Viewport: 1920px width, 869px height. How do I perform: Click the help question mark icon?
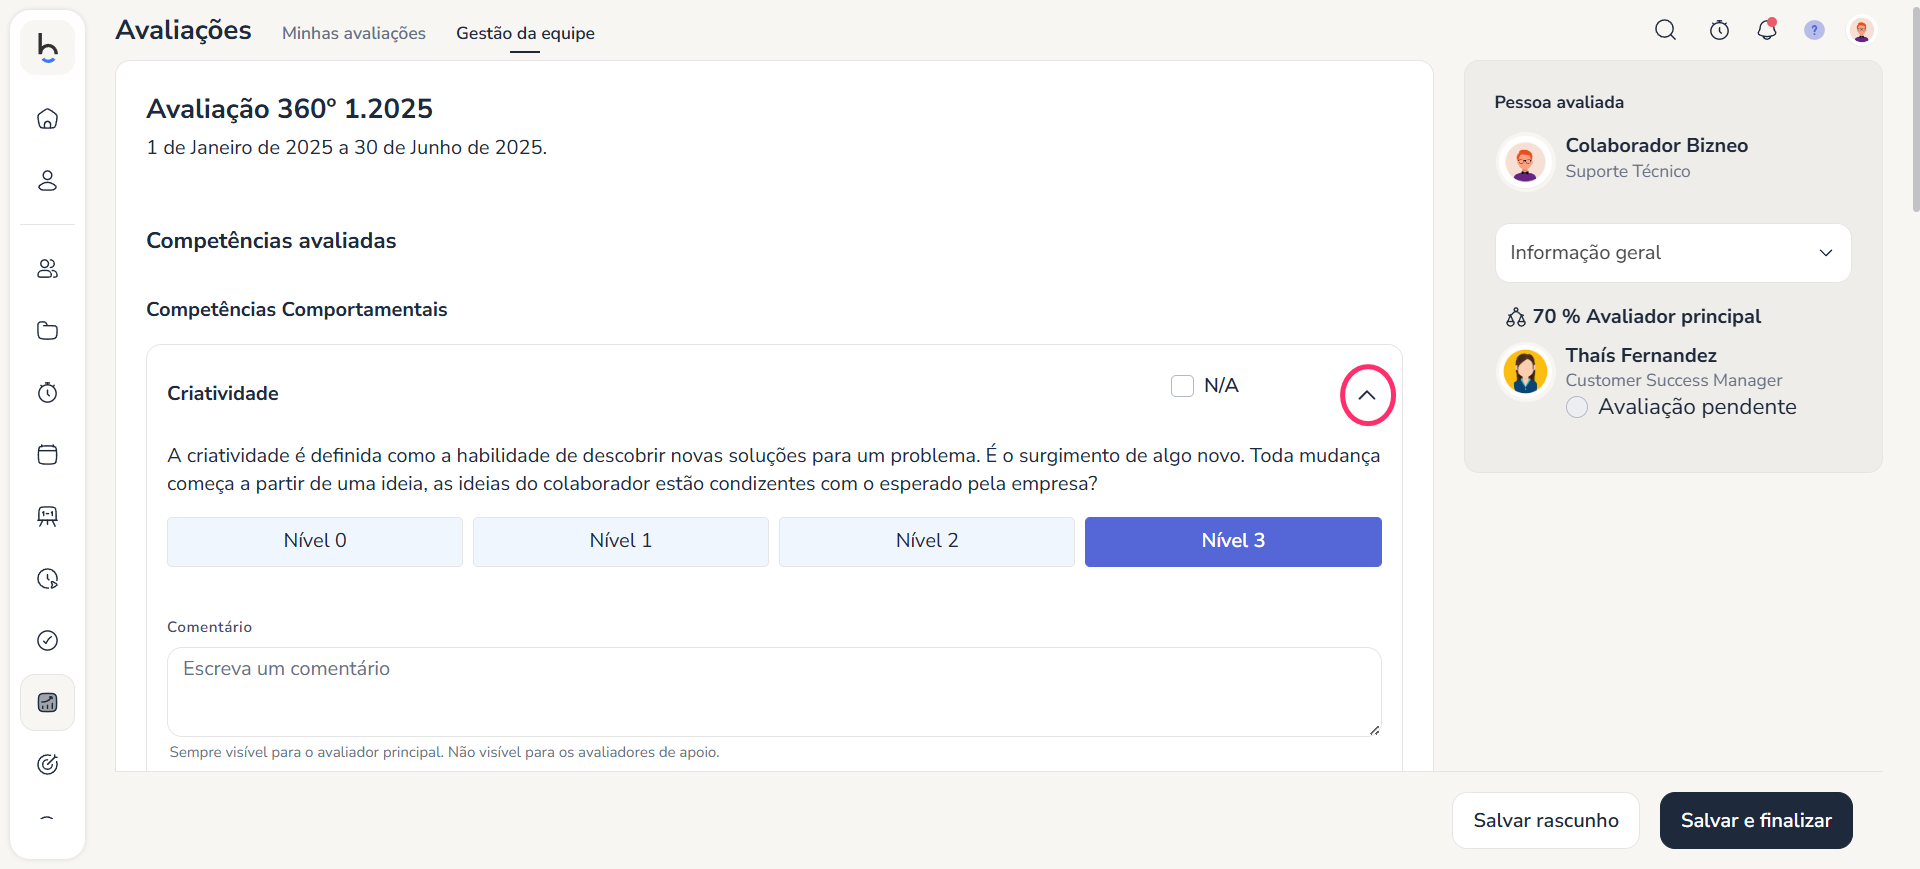coord(1814,30)
